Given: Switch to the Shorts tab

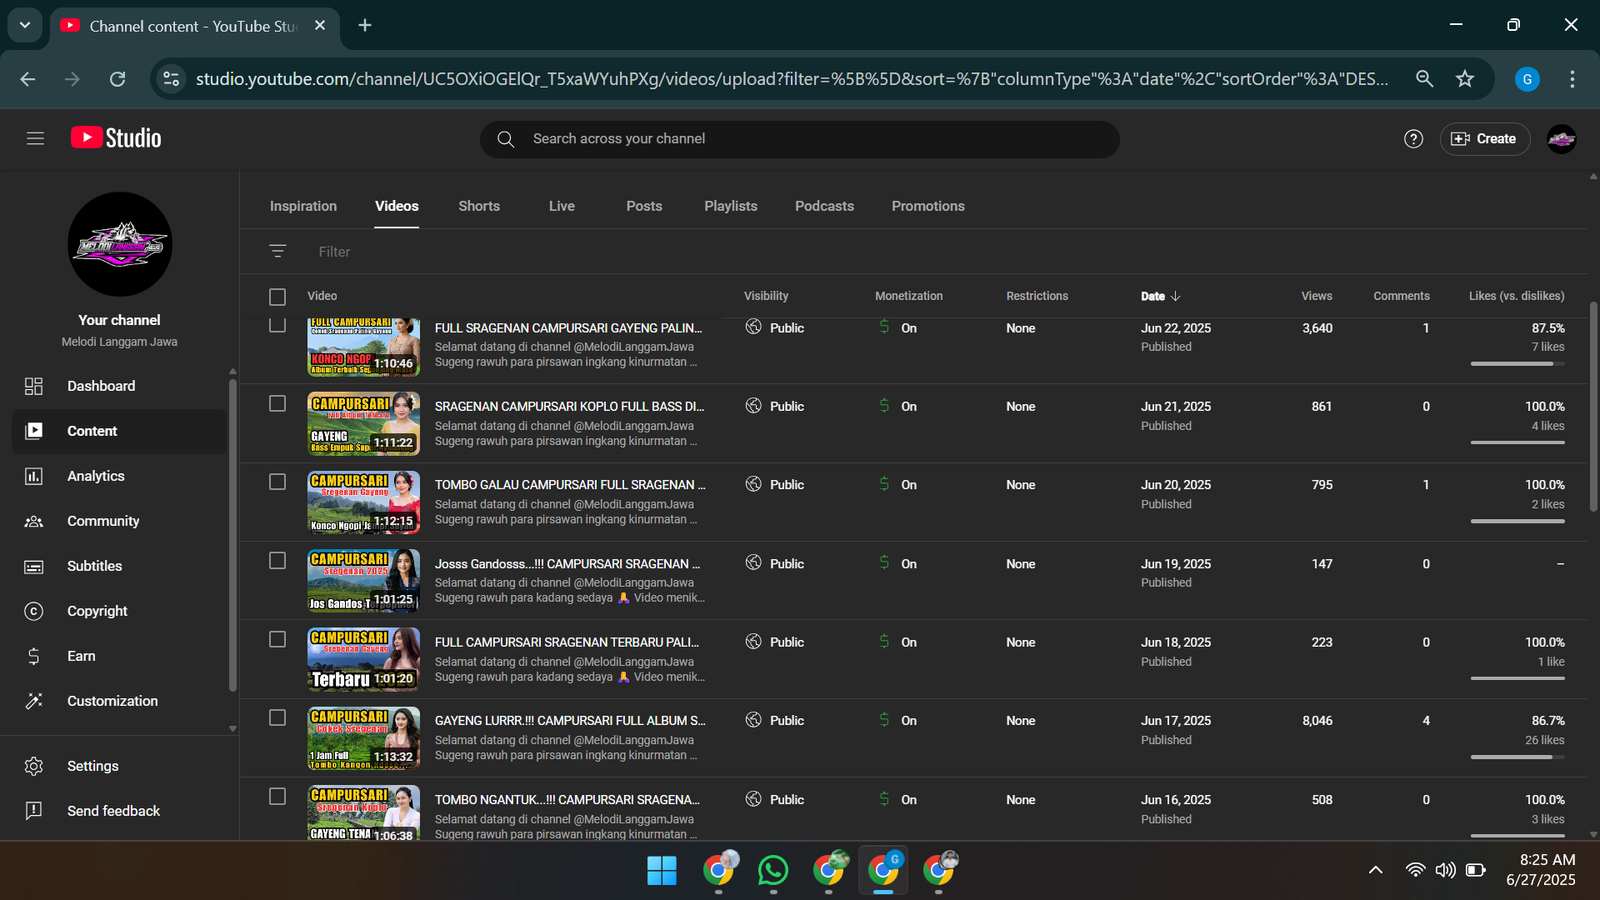Looking at the screenshot, I should 479,206.
